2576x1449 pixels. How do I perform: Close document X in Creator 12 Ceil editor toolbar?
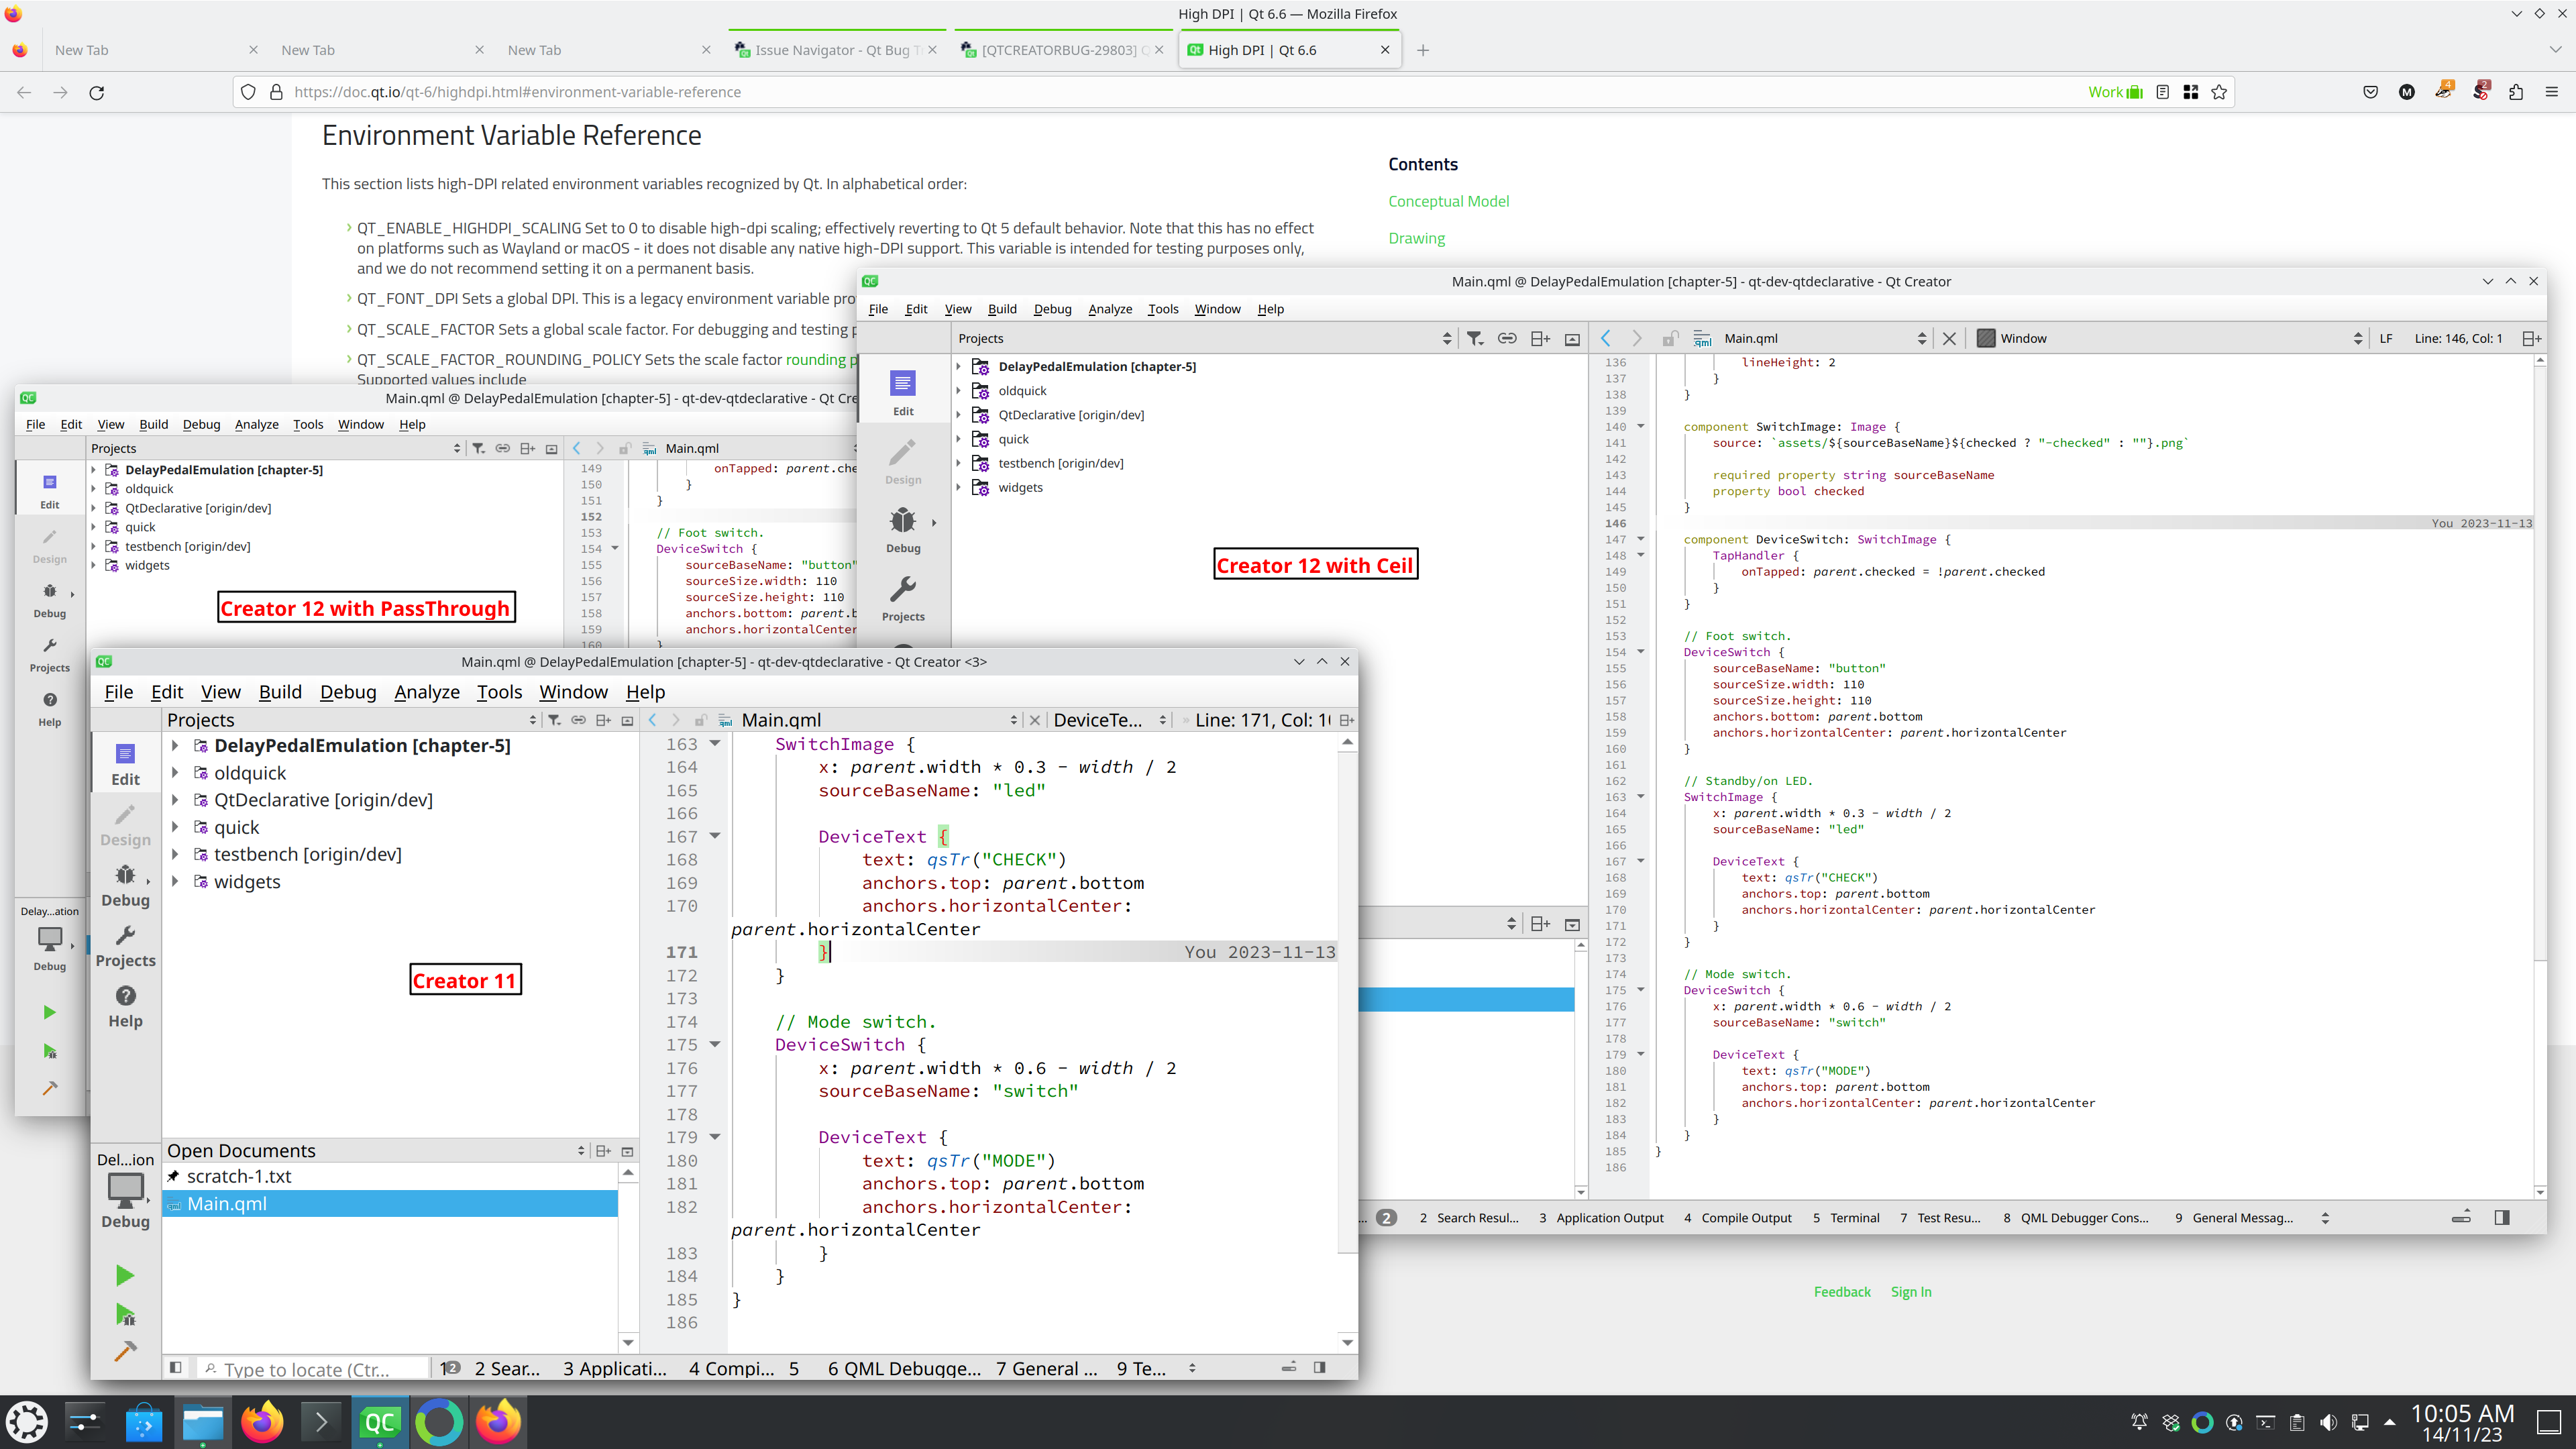(x=1949, y=338)
